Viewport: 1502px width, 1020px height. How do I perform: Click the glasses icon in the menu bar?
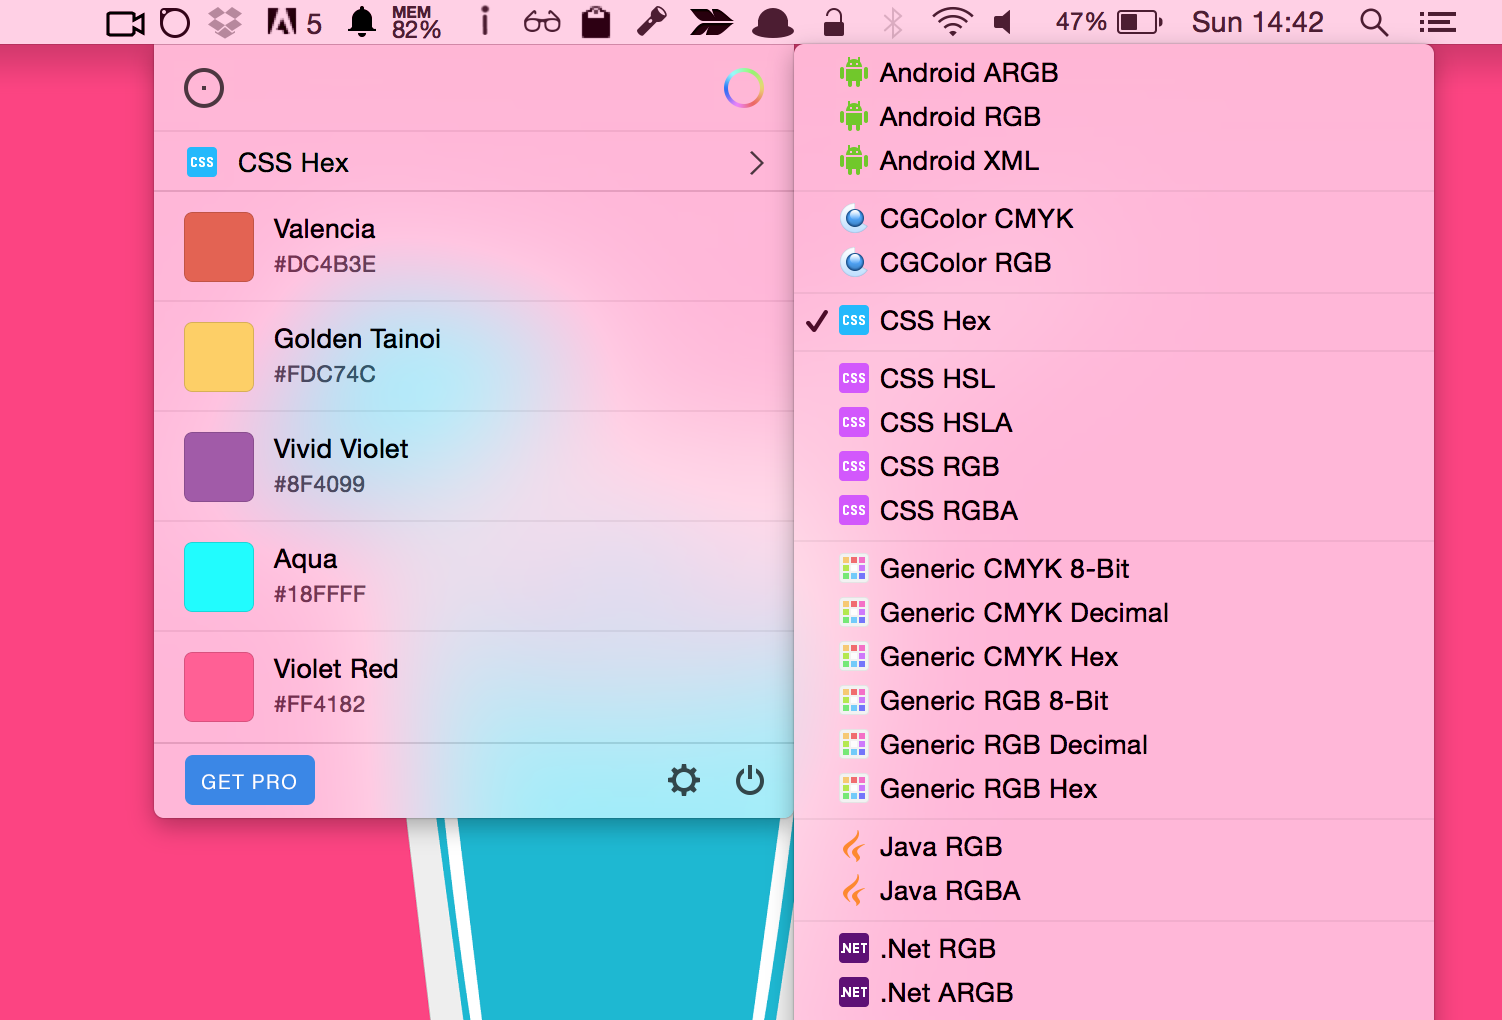click(542, 22)
